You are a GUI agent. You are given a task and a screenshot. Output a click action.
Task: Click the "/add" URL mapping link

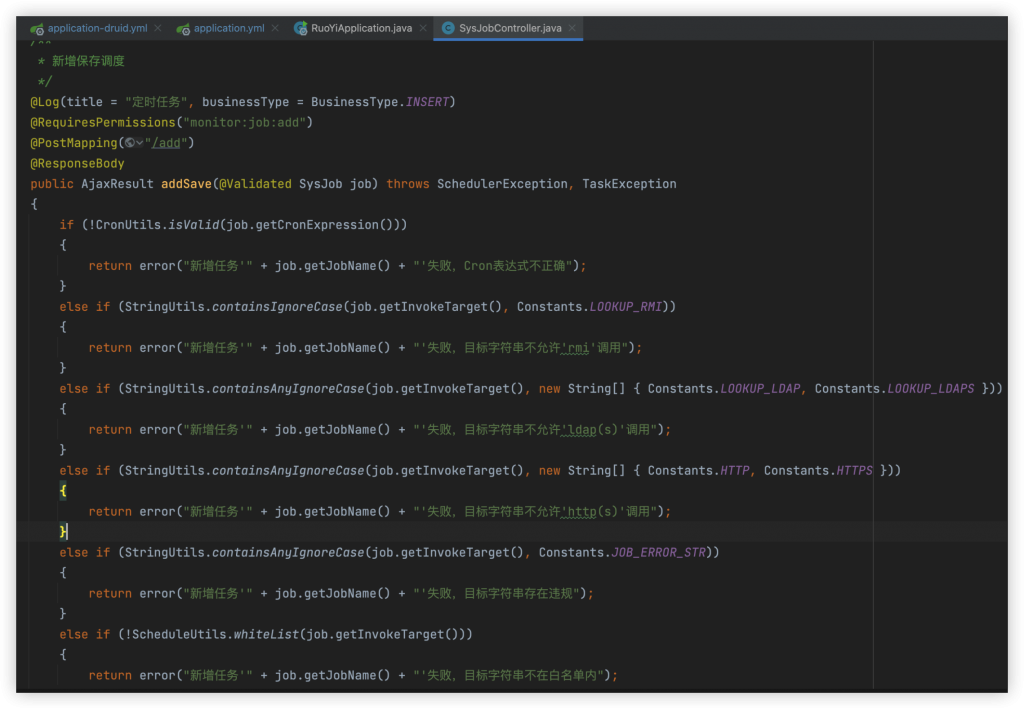click(166, 143)
